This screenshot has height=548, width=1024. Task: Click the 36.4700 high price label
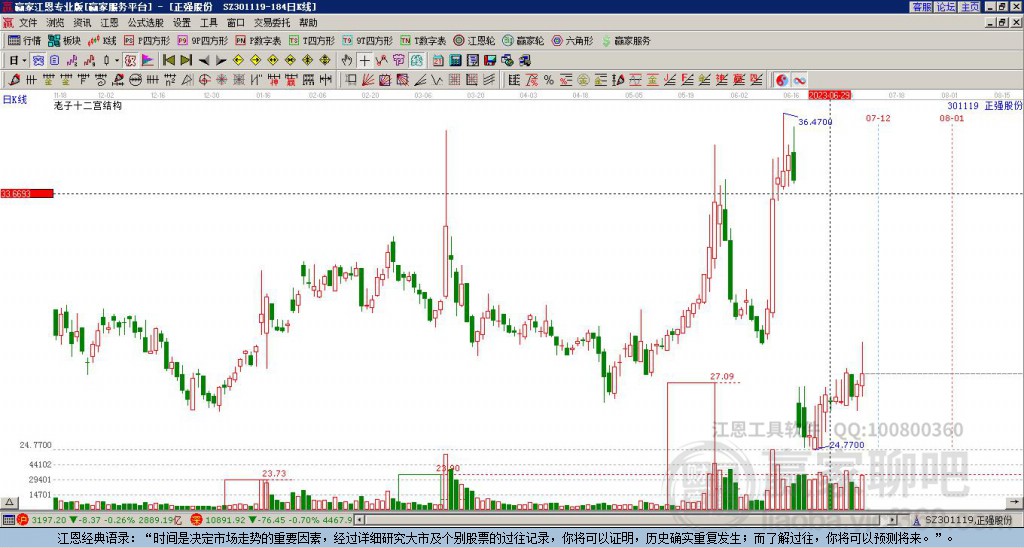815,121
